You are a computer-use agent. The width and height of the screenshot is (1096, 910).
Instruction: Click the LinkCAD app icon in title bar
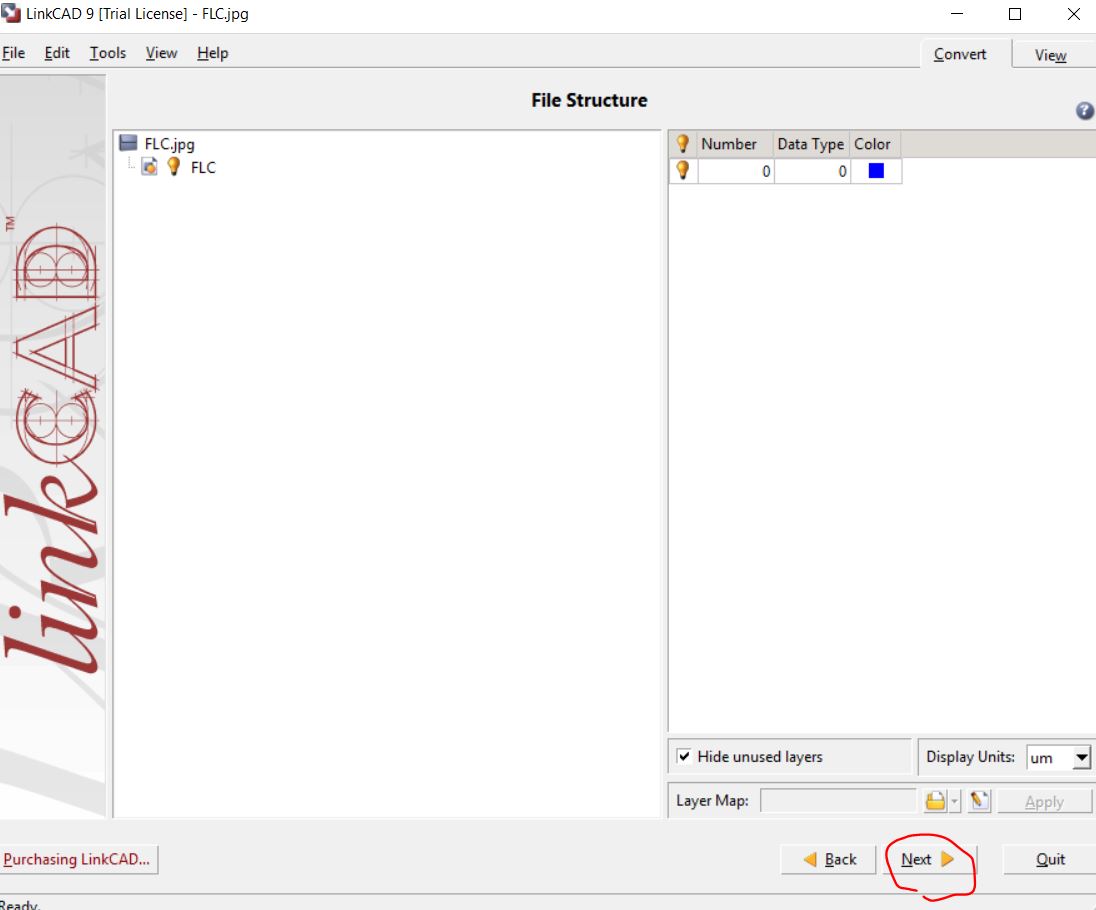[11, 14]
